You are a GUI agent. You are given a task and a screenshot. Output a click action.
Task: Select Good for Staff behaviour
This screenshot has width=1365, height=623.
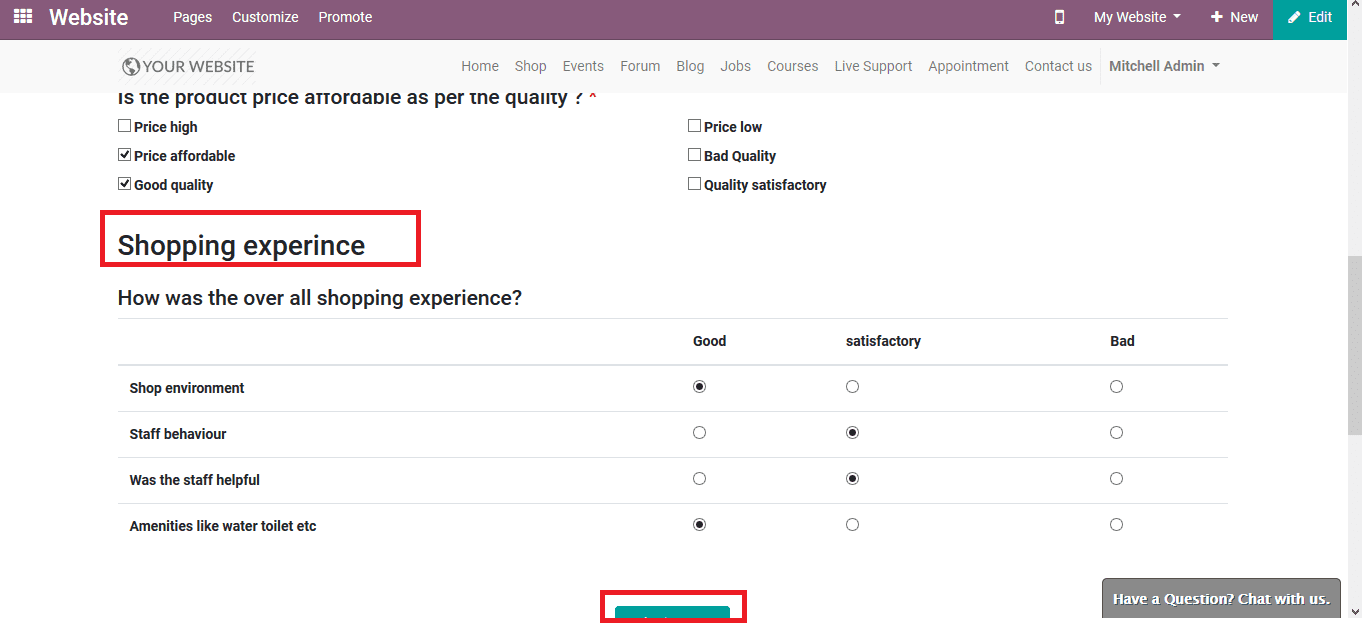[700, 433]
